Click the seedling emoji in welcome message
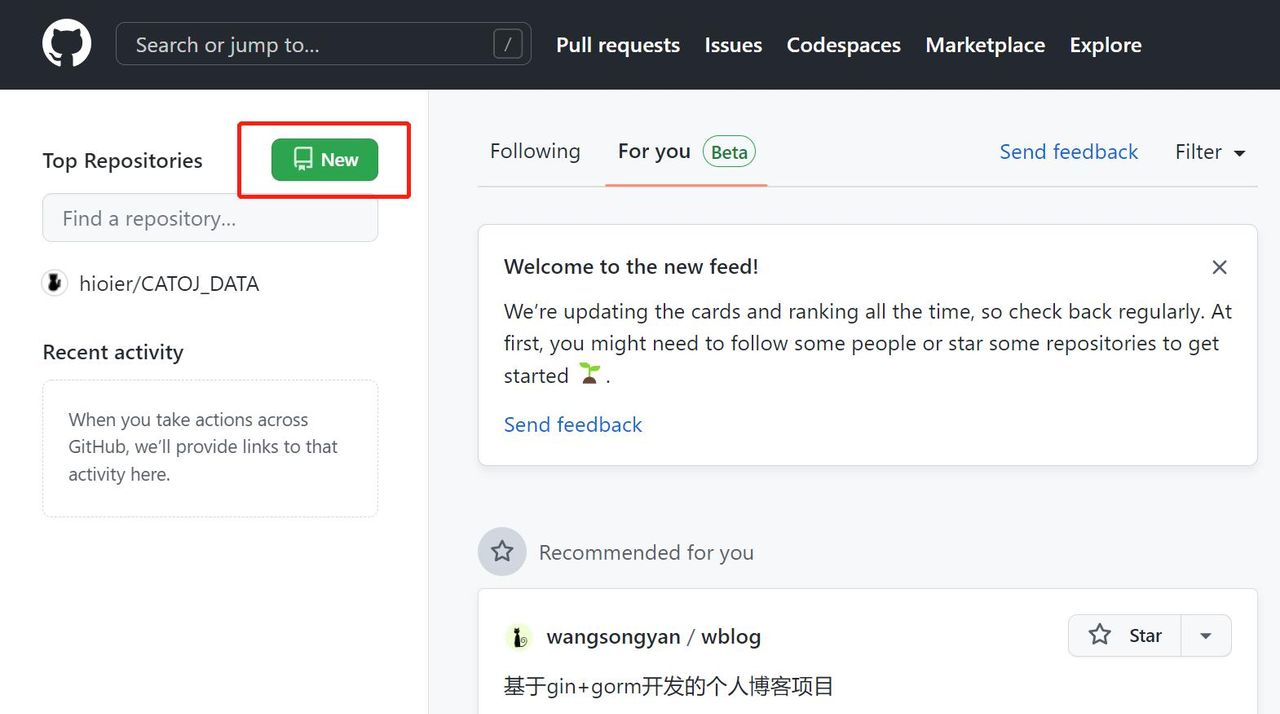The height and width of the screenshot is (714, 1280). pyautogui.click(x=588, y=372)
